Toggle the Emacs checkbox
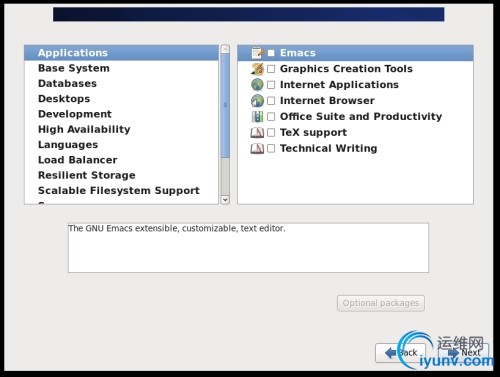The width and height of the screenshot is (500, 377). point(271,53)
